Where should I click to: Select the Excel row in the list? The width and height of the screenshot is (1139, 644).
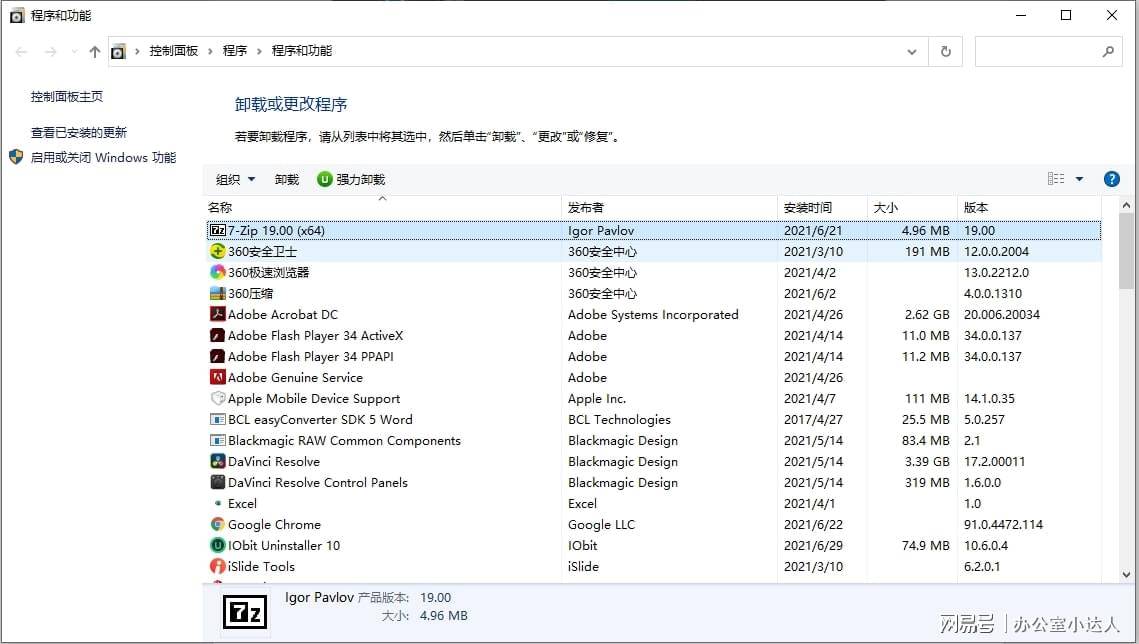click(654, 504)
